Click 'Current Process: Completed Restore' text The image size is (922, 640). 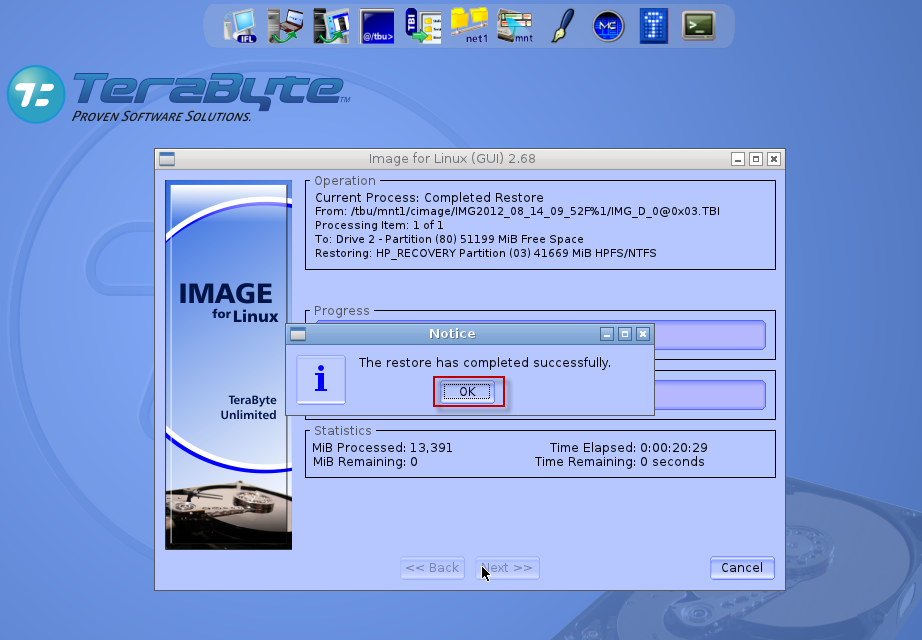click(x=429, y=198)
